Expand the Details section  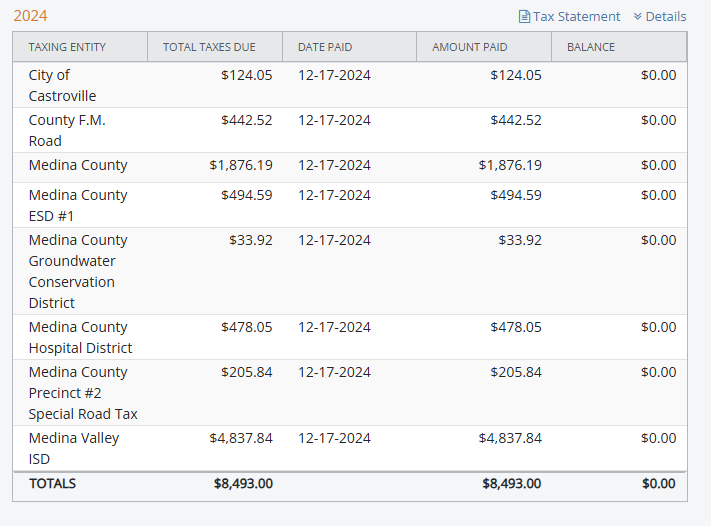coord(665,17)
